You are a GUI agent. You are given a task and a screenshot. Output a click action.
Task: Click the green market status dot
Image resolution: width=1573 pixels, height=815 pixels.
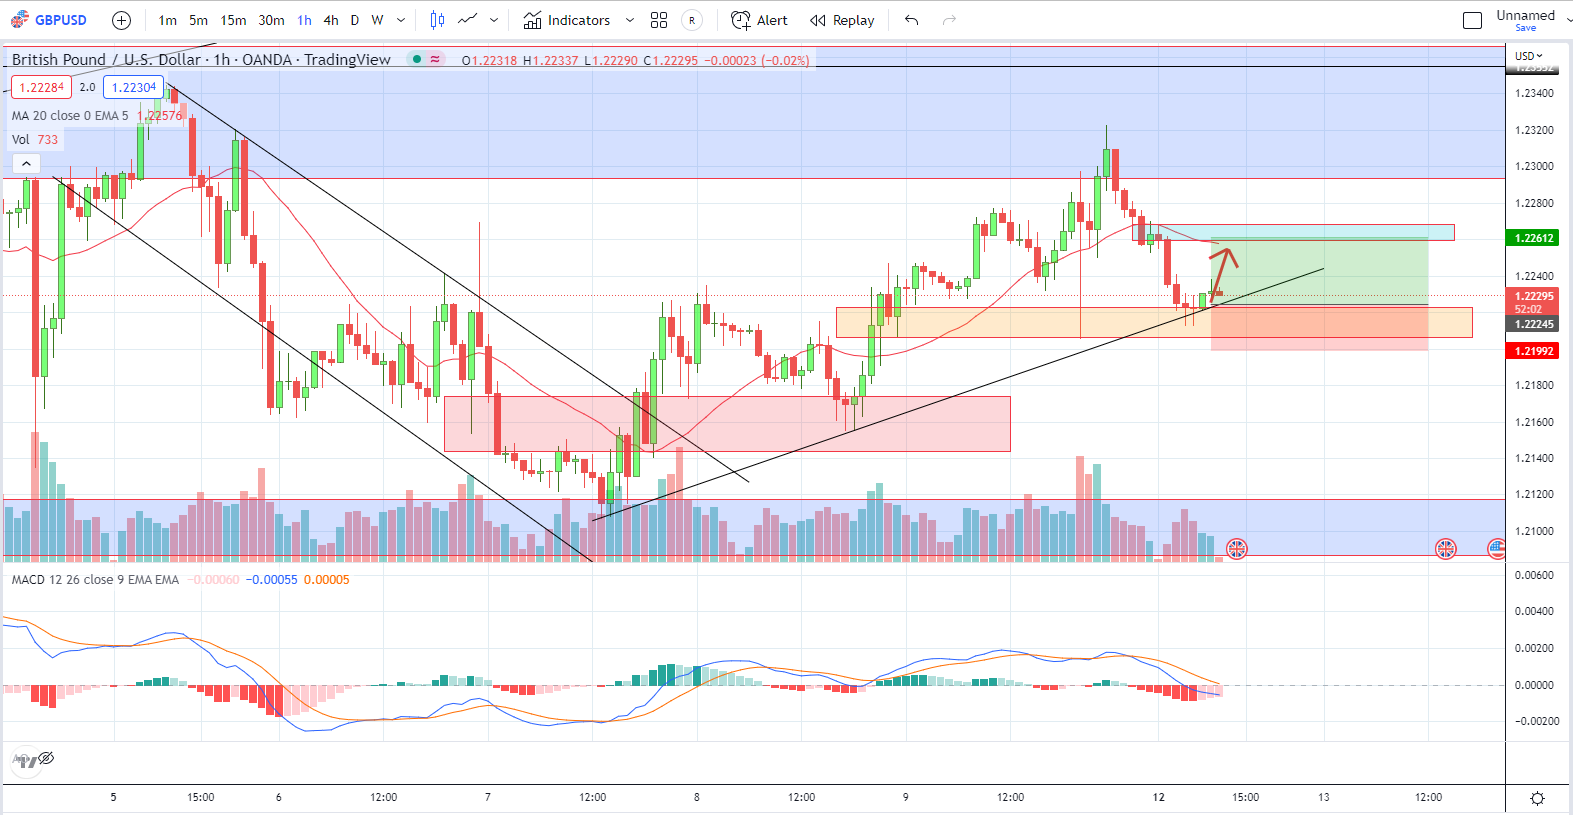(x=417, y=60)
